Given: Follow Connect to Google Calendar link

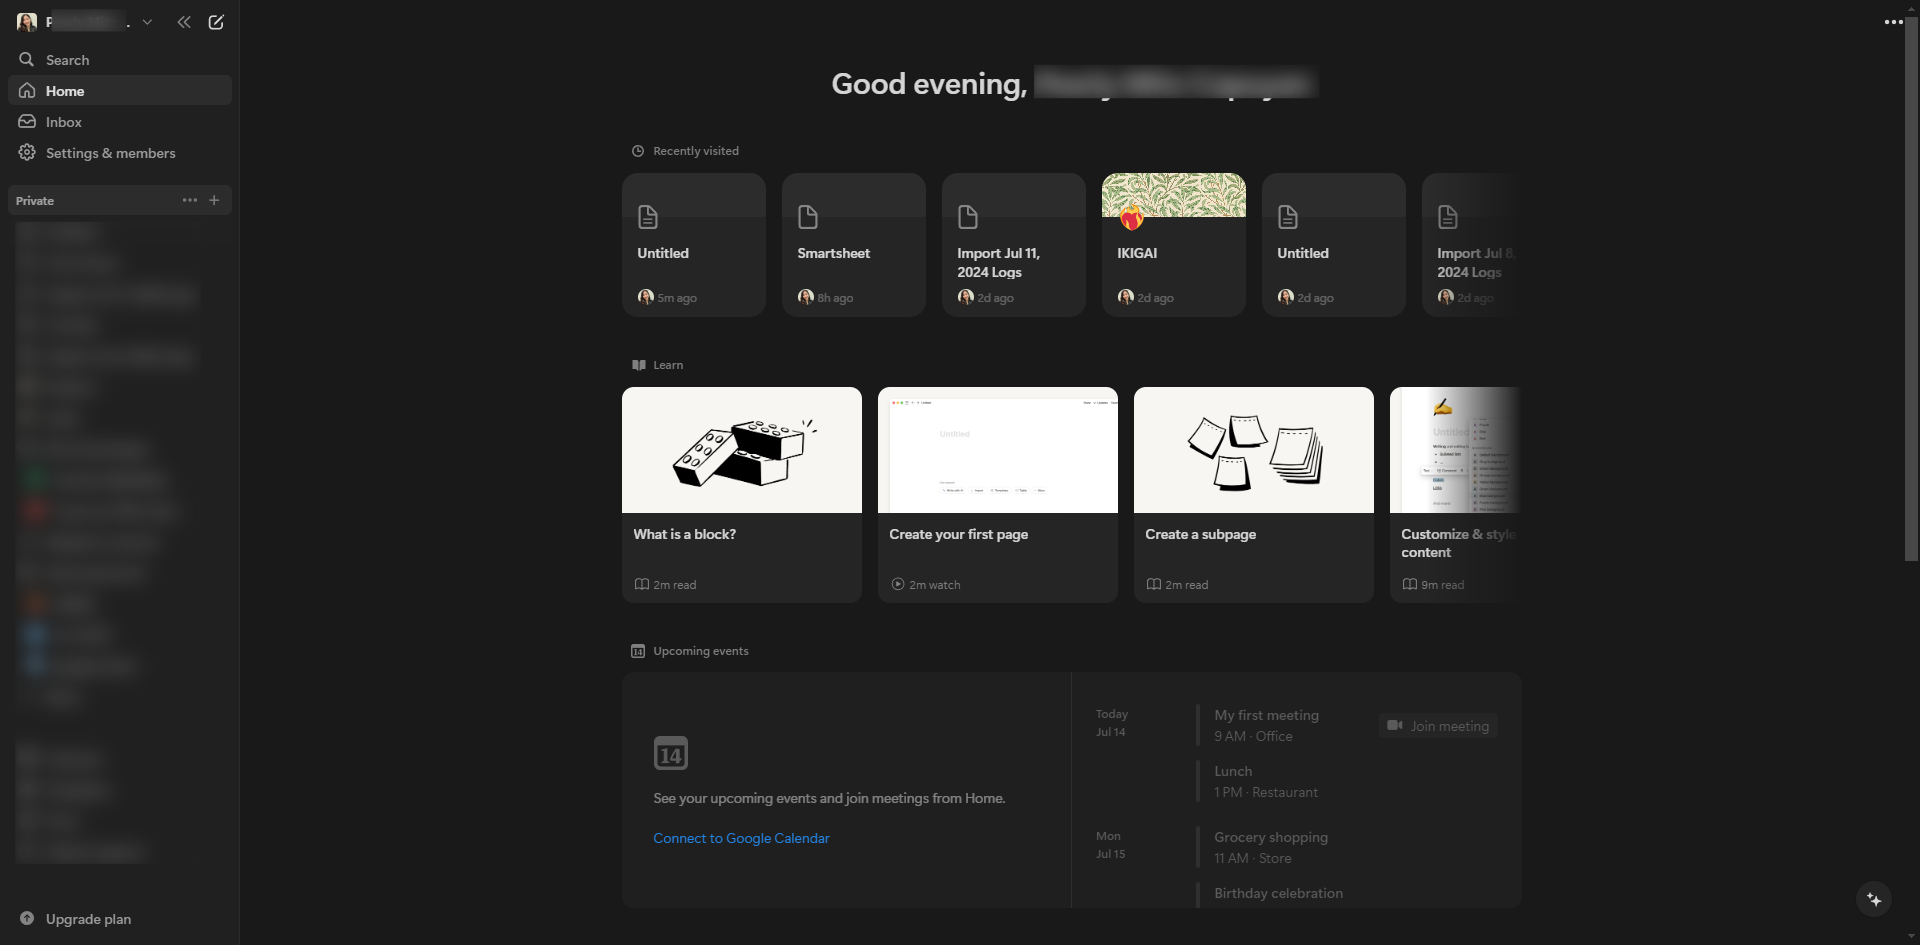Looking at the screenshot, I should pyautogui.click(x=741, y=838).
